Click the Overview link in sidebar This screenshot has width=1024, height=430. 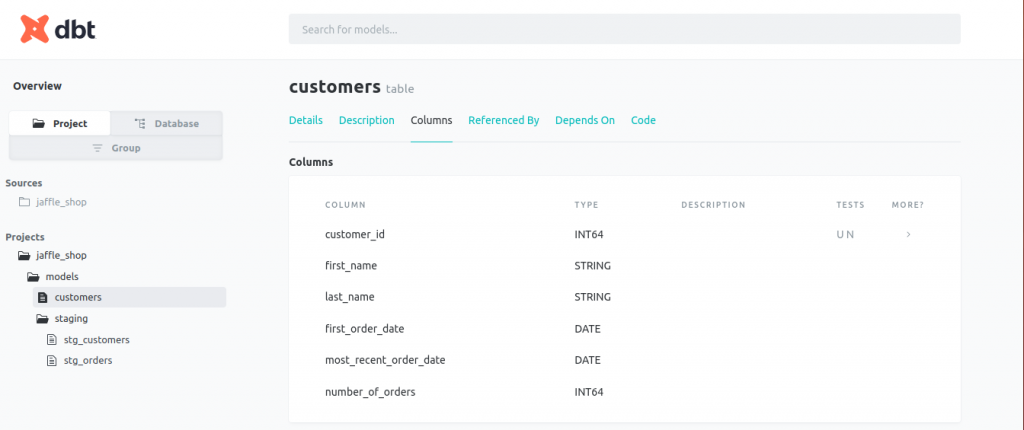[x=37, y=86]
